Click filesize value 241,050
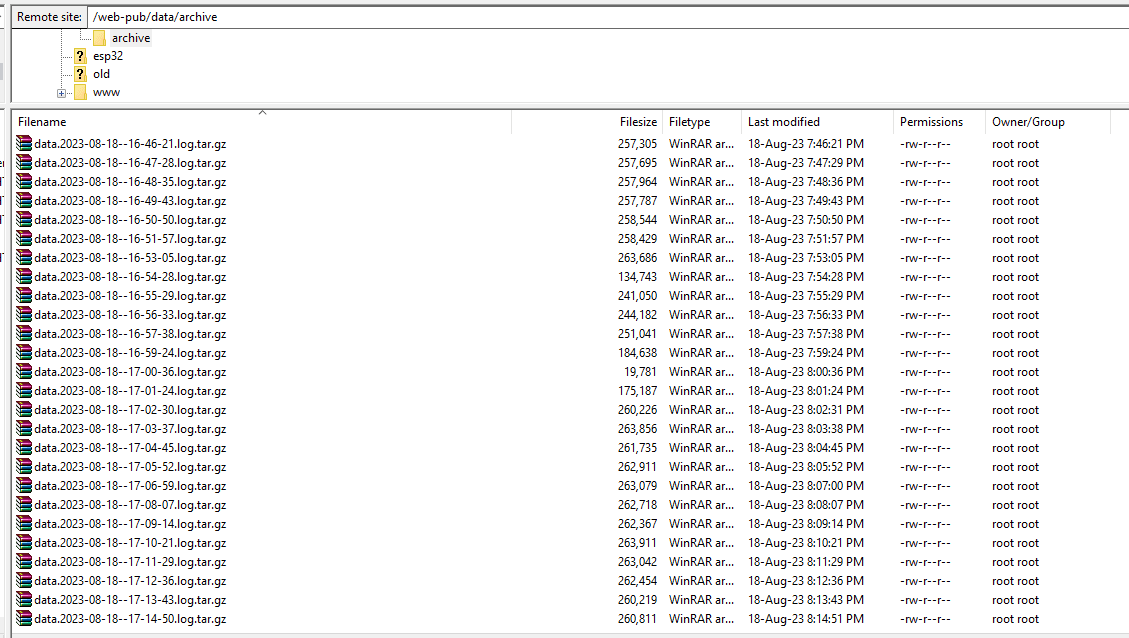The width and height of the screenshot is (1129, 638). (x=637, y=296)
